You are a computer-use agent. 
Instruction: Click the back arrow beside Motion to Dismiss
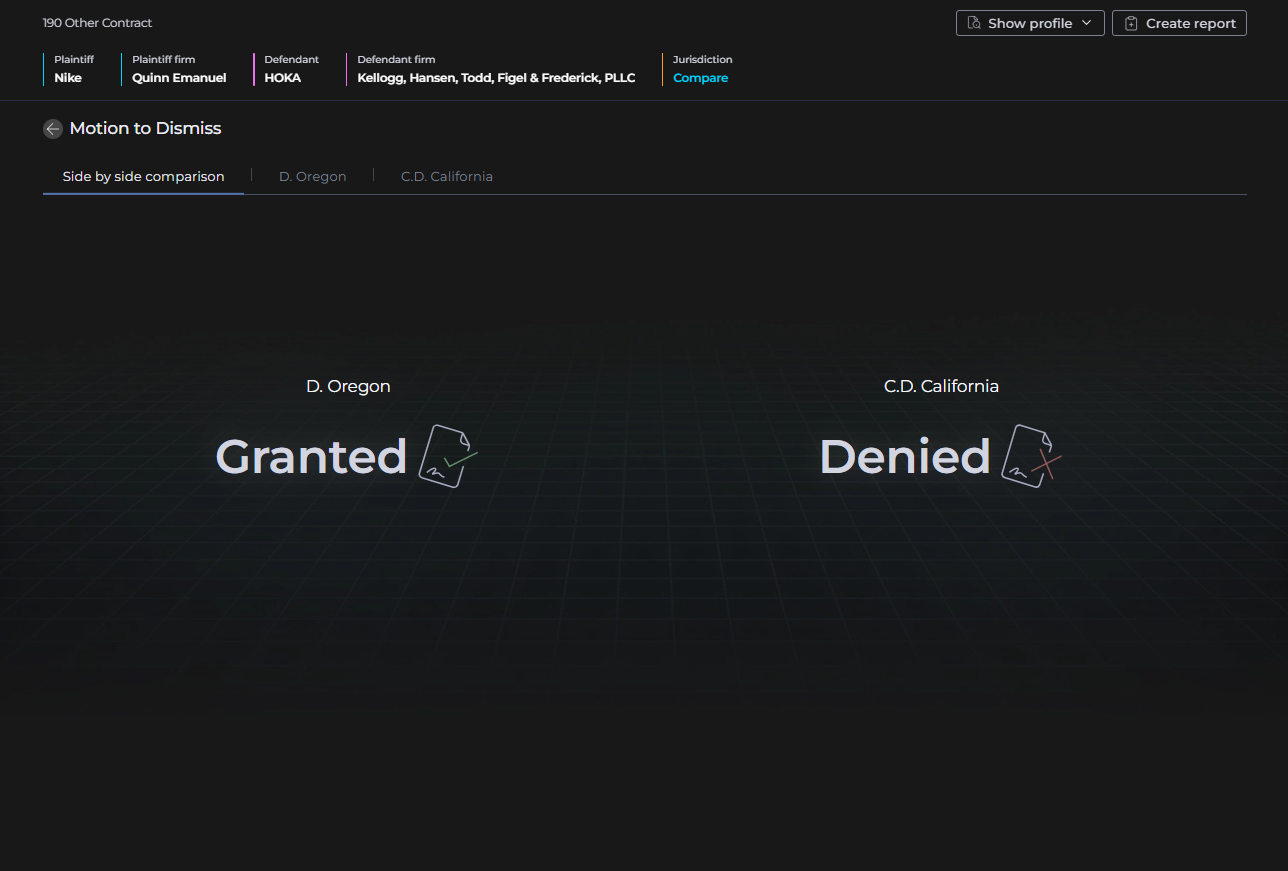click(53, 129)
